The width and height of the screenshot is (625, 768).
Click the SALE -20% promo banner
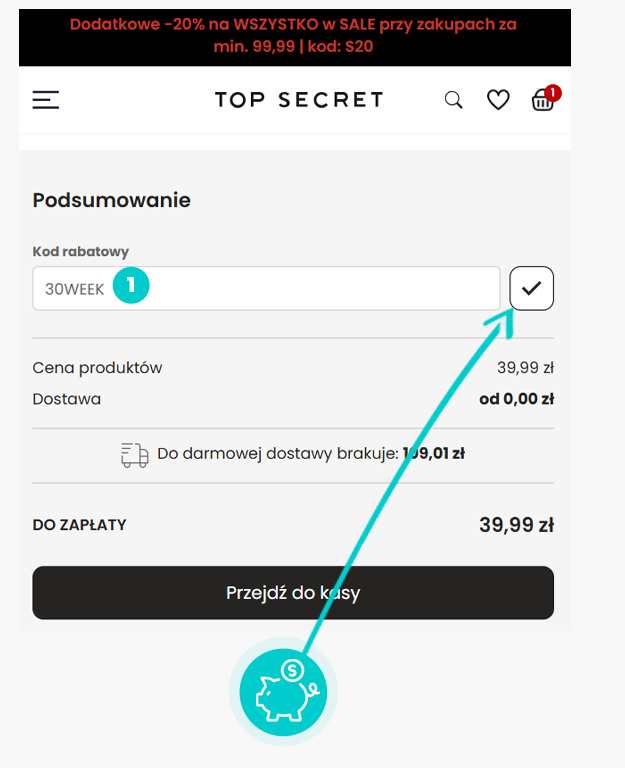click(x=295, y=36)
